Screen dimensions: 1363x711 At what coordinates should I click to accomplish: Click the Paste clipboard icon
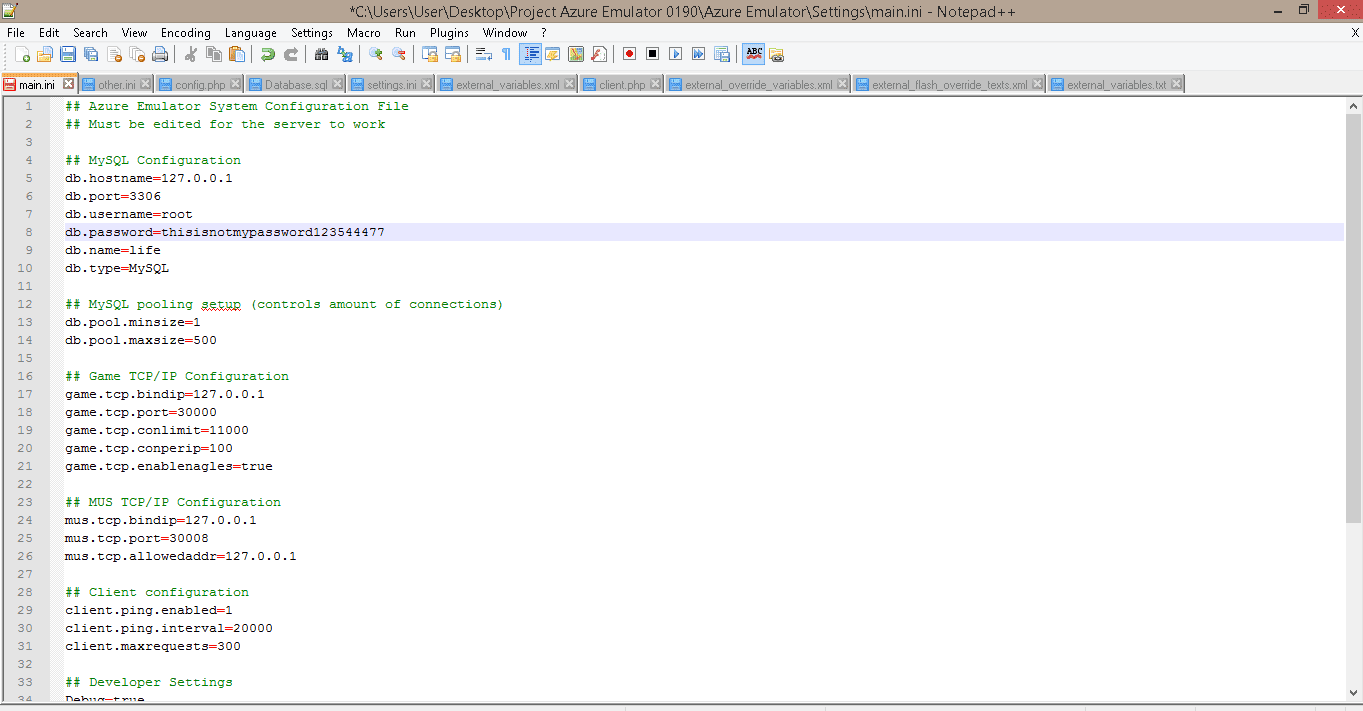coord(236,54)
